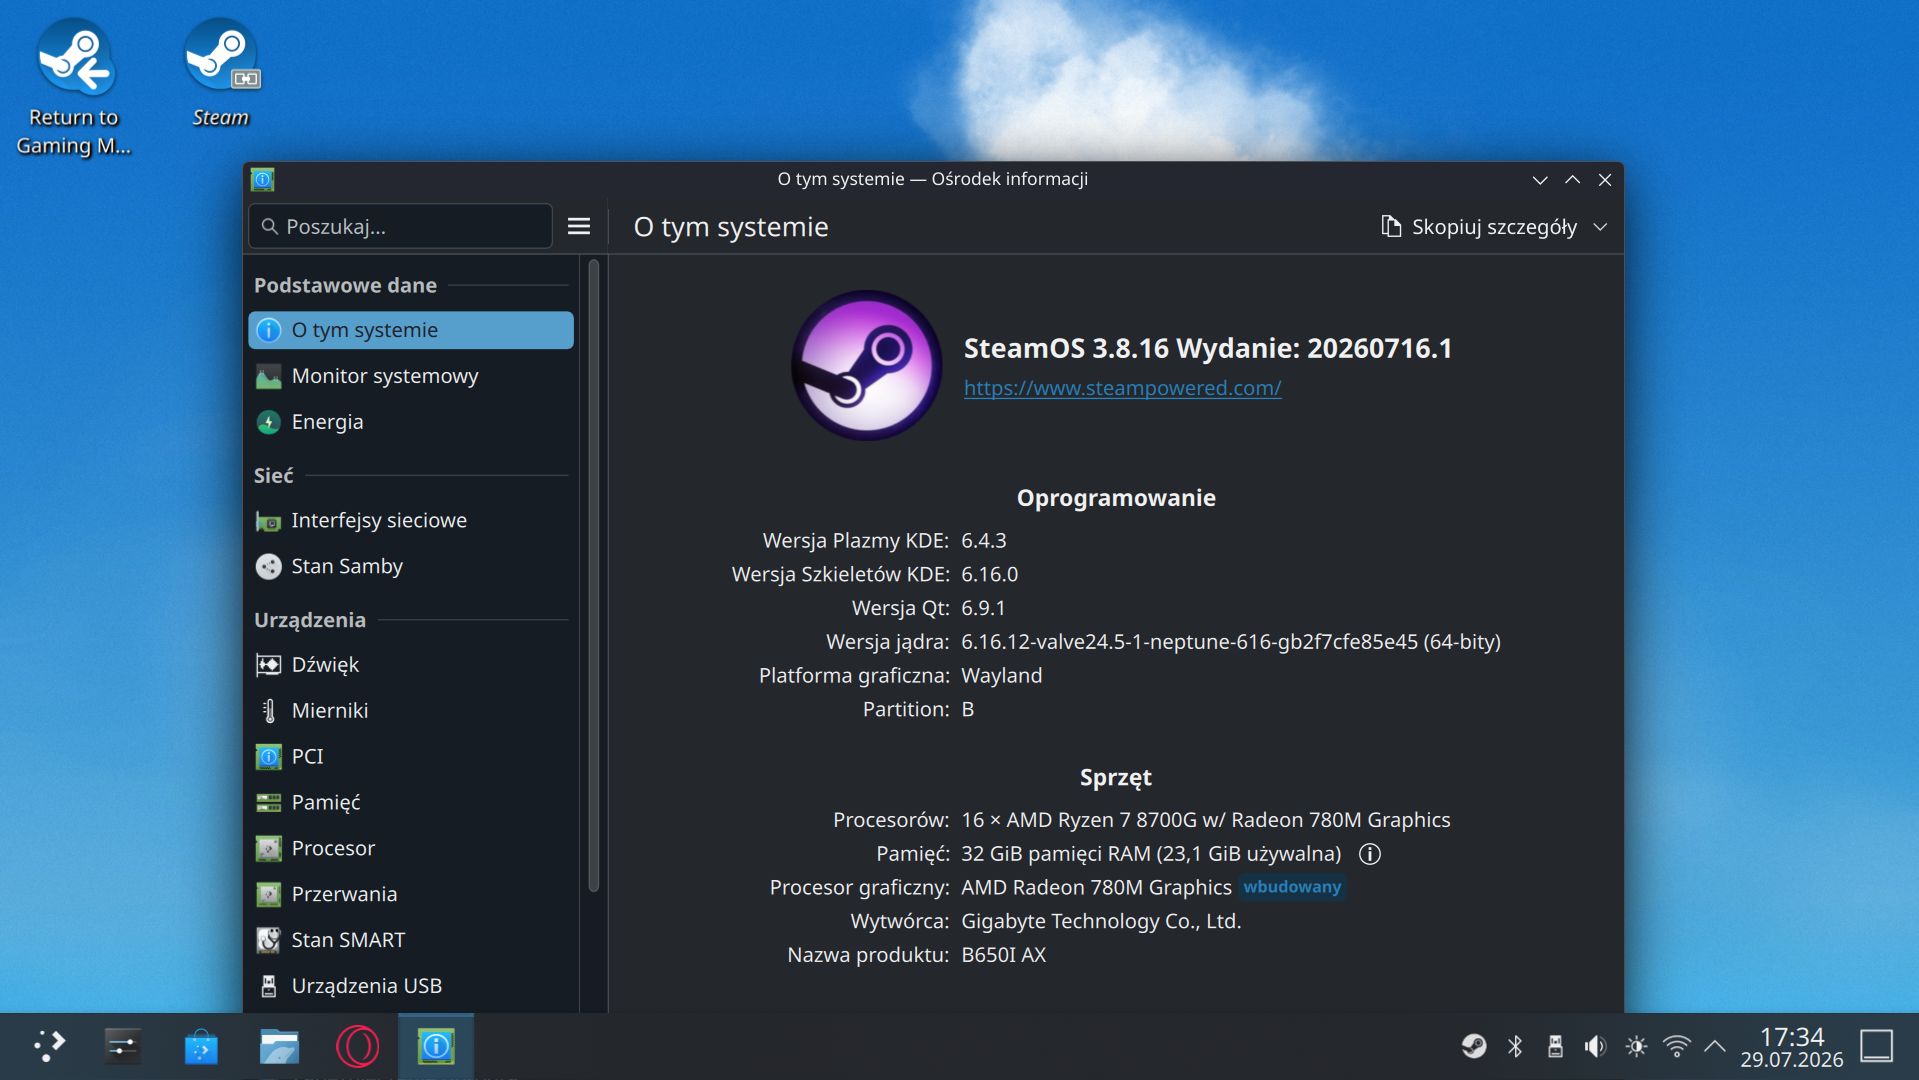Open System Settings from the taskbar

pos(122,1046)
